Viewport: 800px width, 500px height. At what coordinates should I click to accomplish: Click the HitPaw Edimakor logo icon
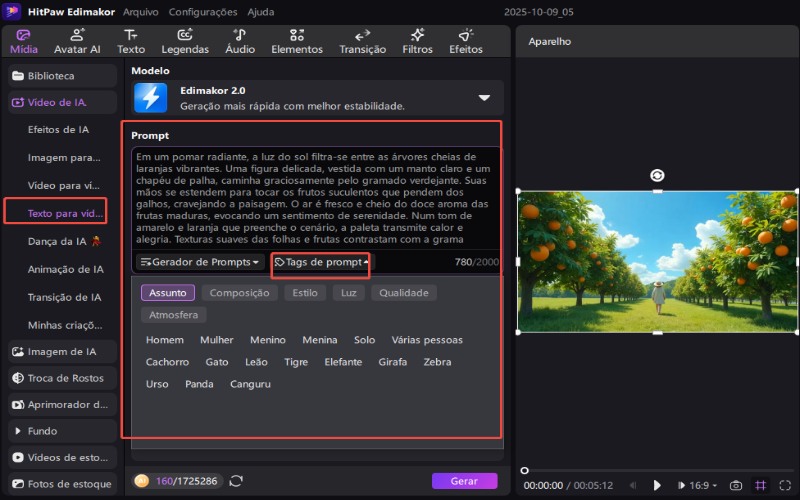click(x=11, y=11)
